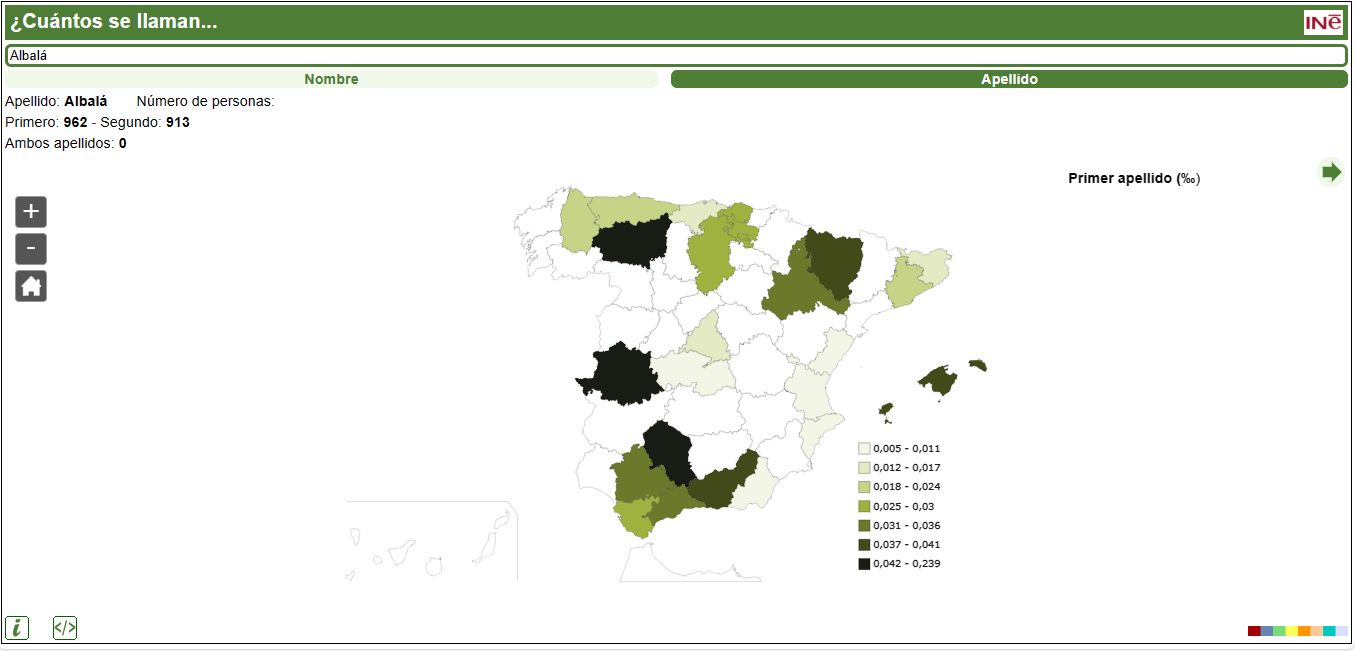
Task: Select the orange color theme swatch
Action: 1304,631
